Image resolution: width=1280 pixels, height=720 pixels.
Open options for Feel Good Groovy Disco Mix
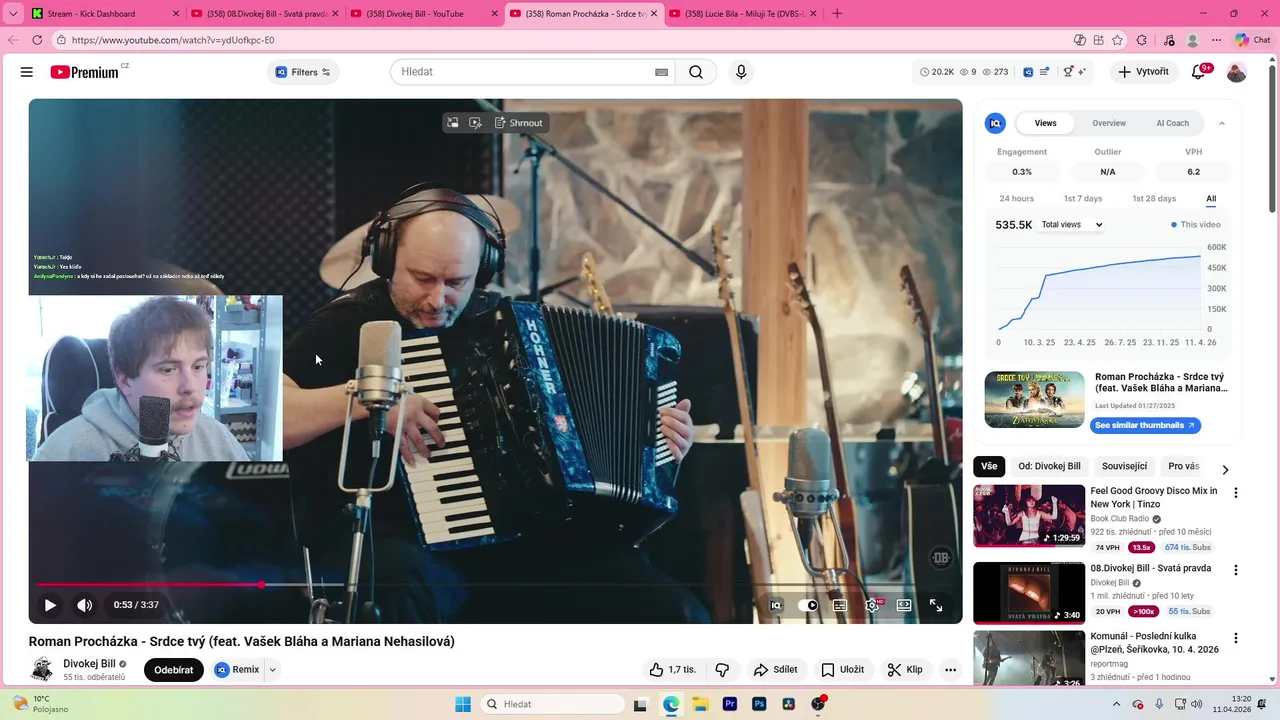1236,493
